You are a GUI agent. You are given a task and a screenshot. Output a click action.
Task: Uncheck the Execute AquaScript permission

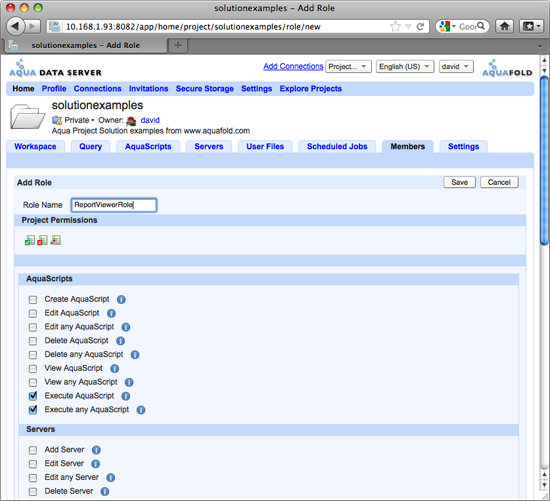pos(33,396)
